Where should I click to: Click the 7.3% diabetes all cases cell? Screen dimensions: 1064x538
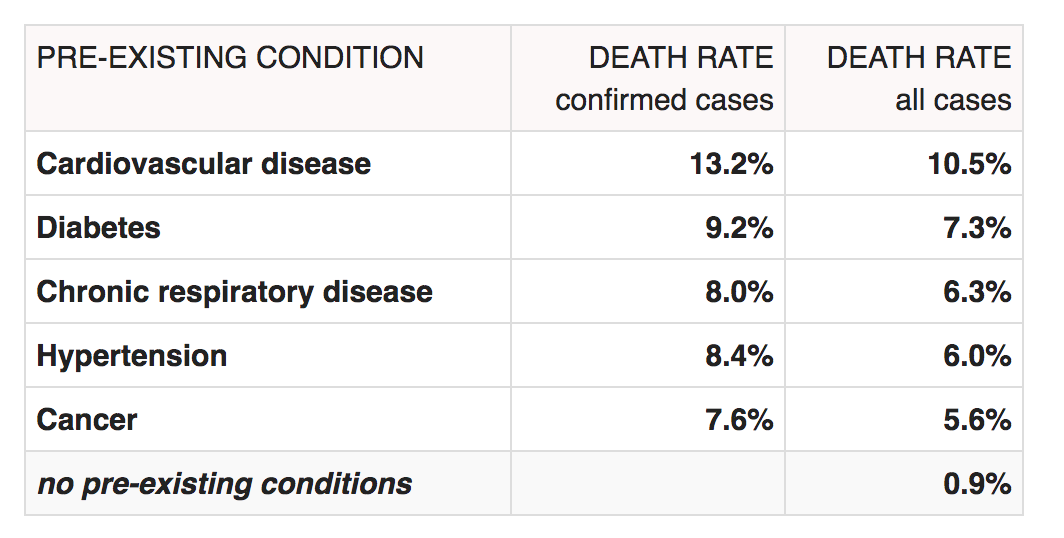977,228
